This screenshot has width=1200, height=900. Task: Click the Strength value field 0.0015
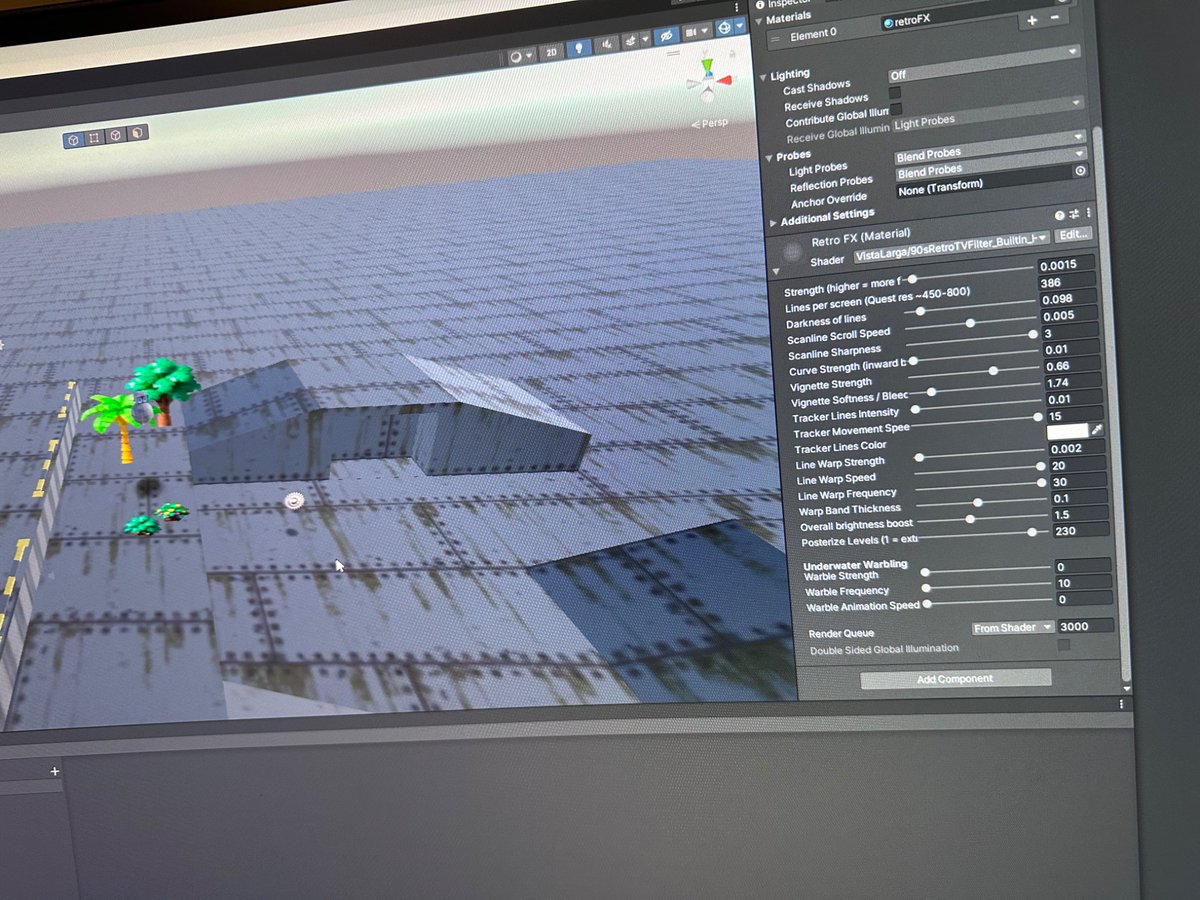[x=1066, y=265]
